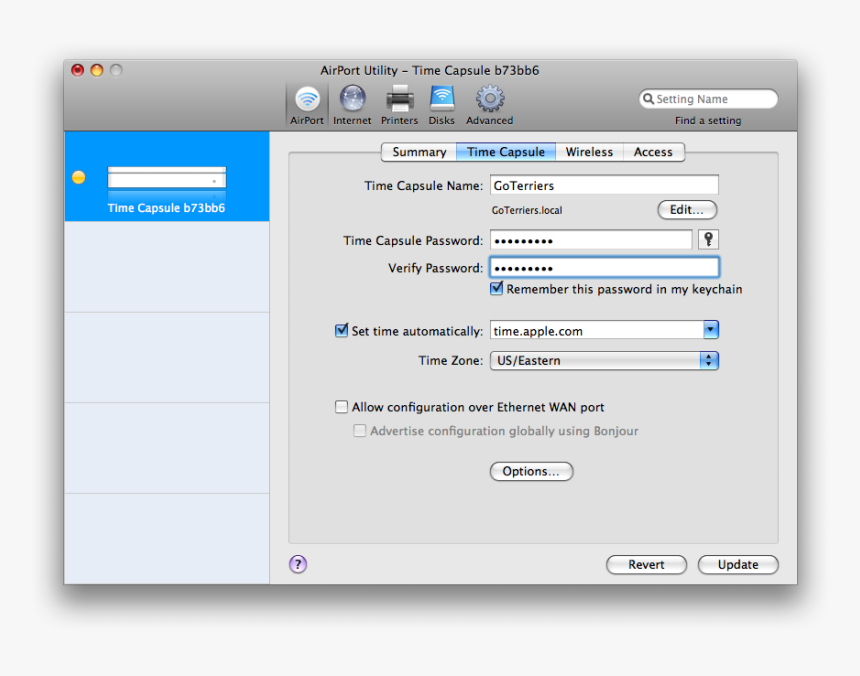This screenshot has width=860, height=676.
Task: Click the yellow status indicator light
Action: point(78,177)
